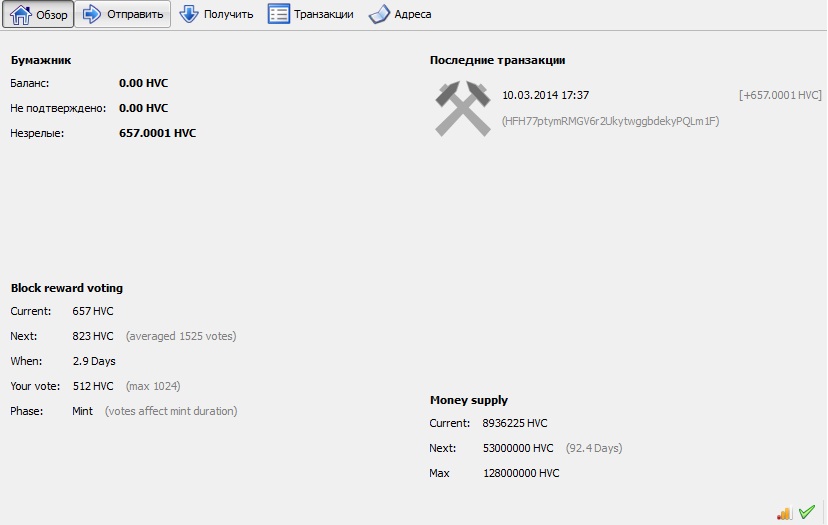The image size is (828, 525).
Task: Click the crossed pickaxes mining icon
Action: coord(463,108)
